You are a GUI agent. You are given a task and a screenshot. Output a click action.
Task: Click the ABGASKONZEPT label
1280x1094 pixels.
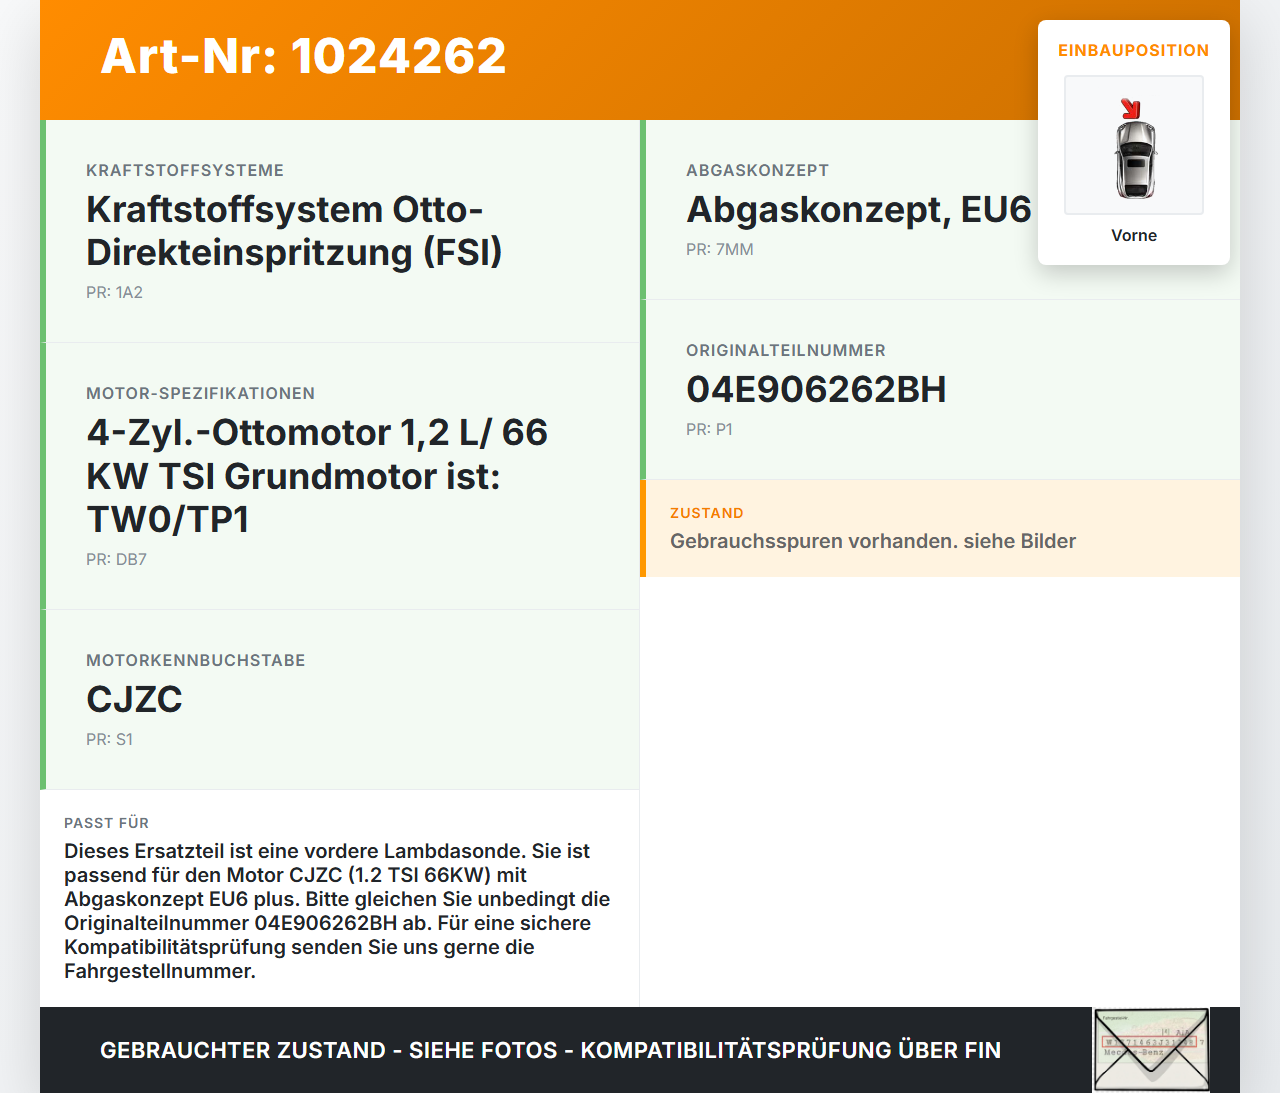(x=757, y=171)
